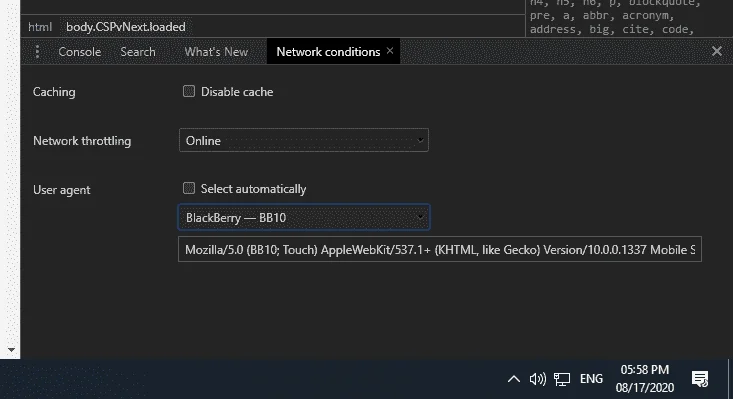The image size is (733, 399).
Task: Open the volume speaker tray icon
Action: [538, 379]
